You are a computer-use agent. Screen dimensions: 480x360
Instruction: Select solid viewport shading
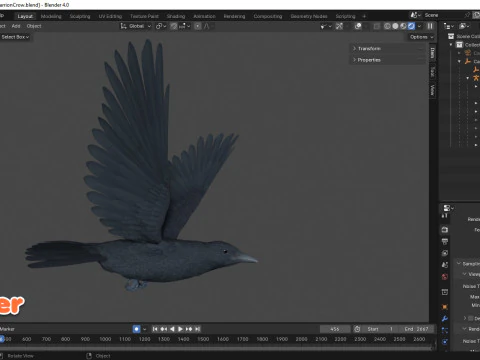pos(395,26)
